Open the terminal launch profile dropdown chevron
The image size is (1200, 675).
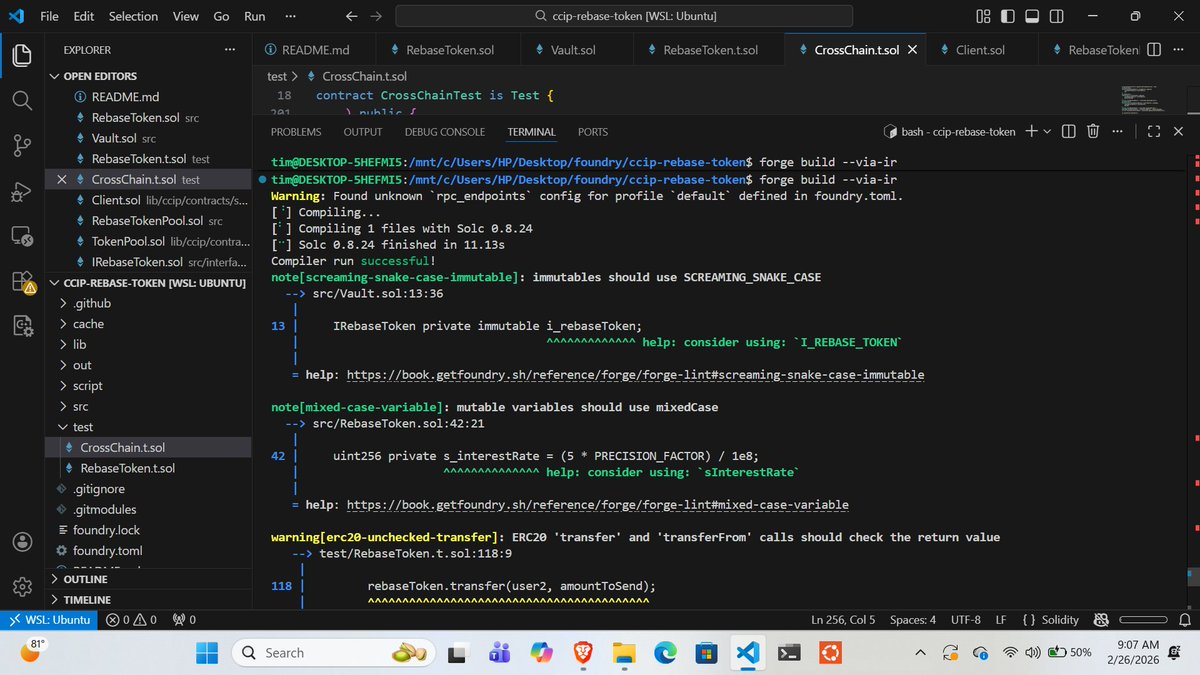pos(1047,131)
